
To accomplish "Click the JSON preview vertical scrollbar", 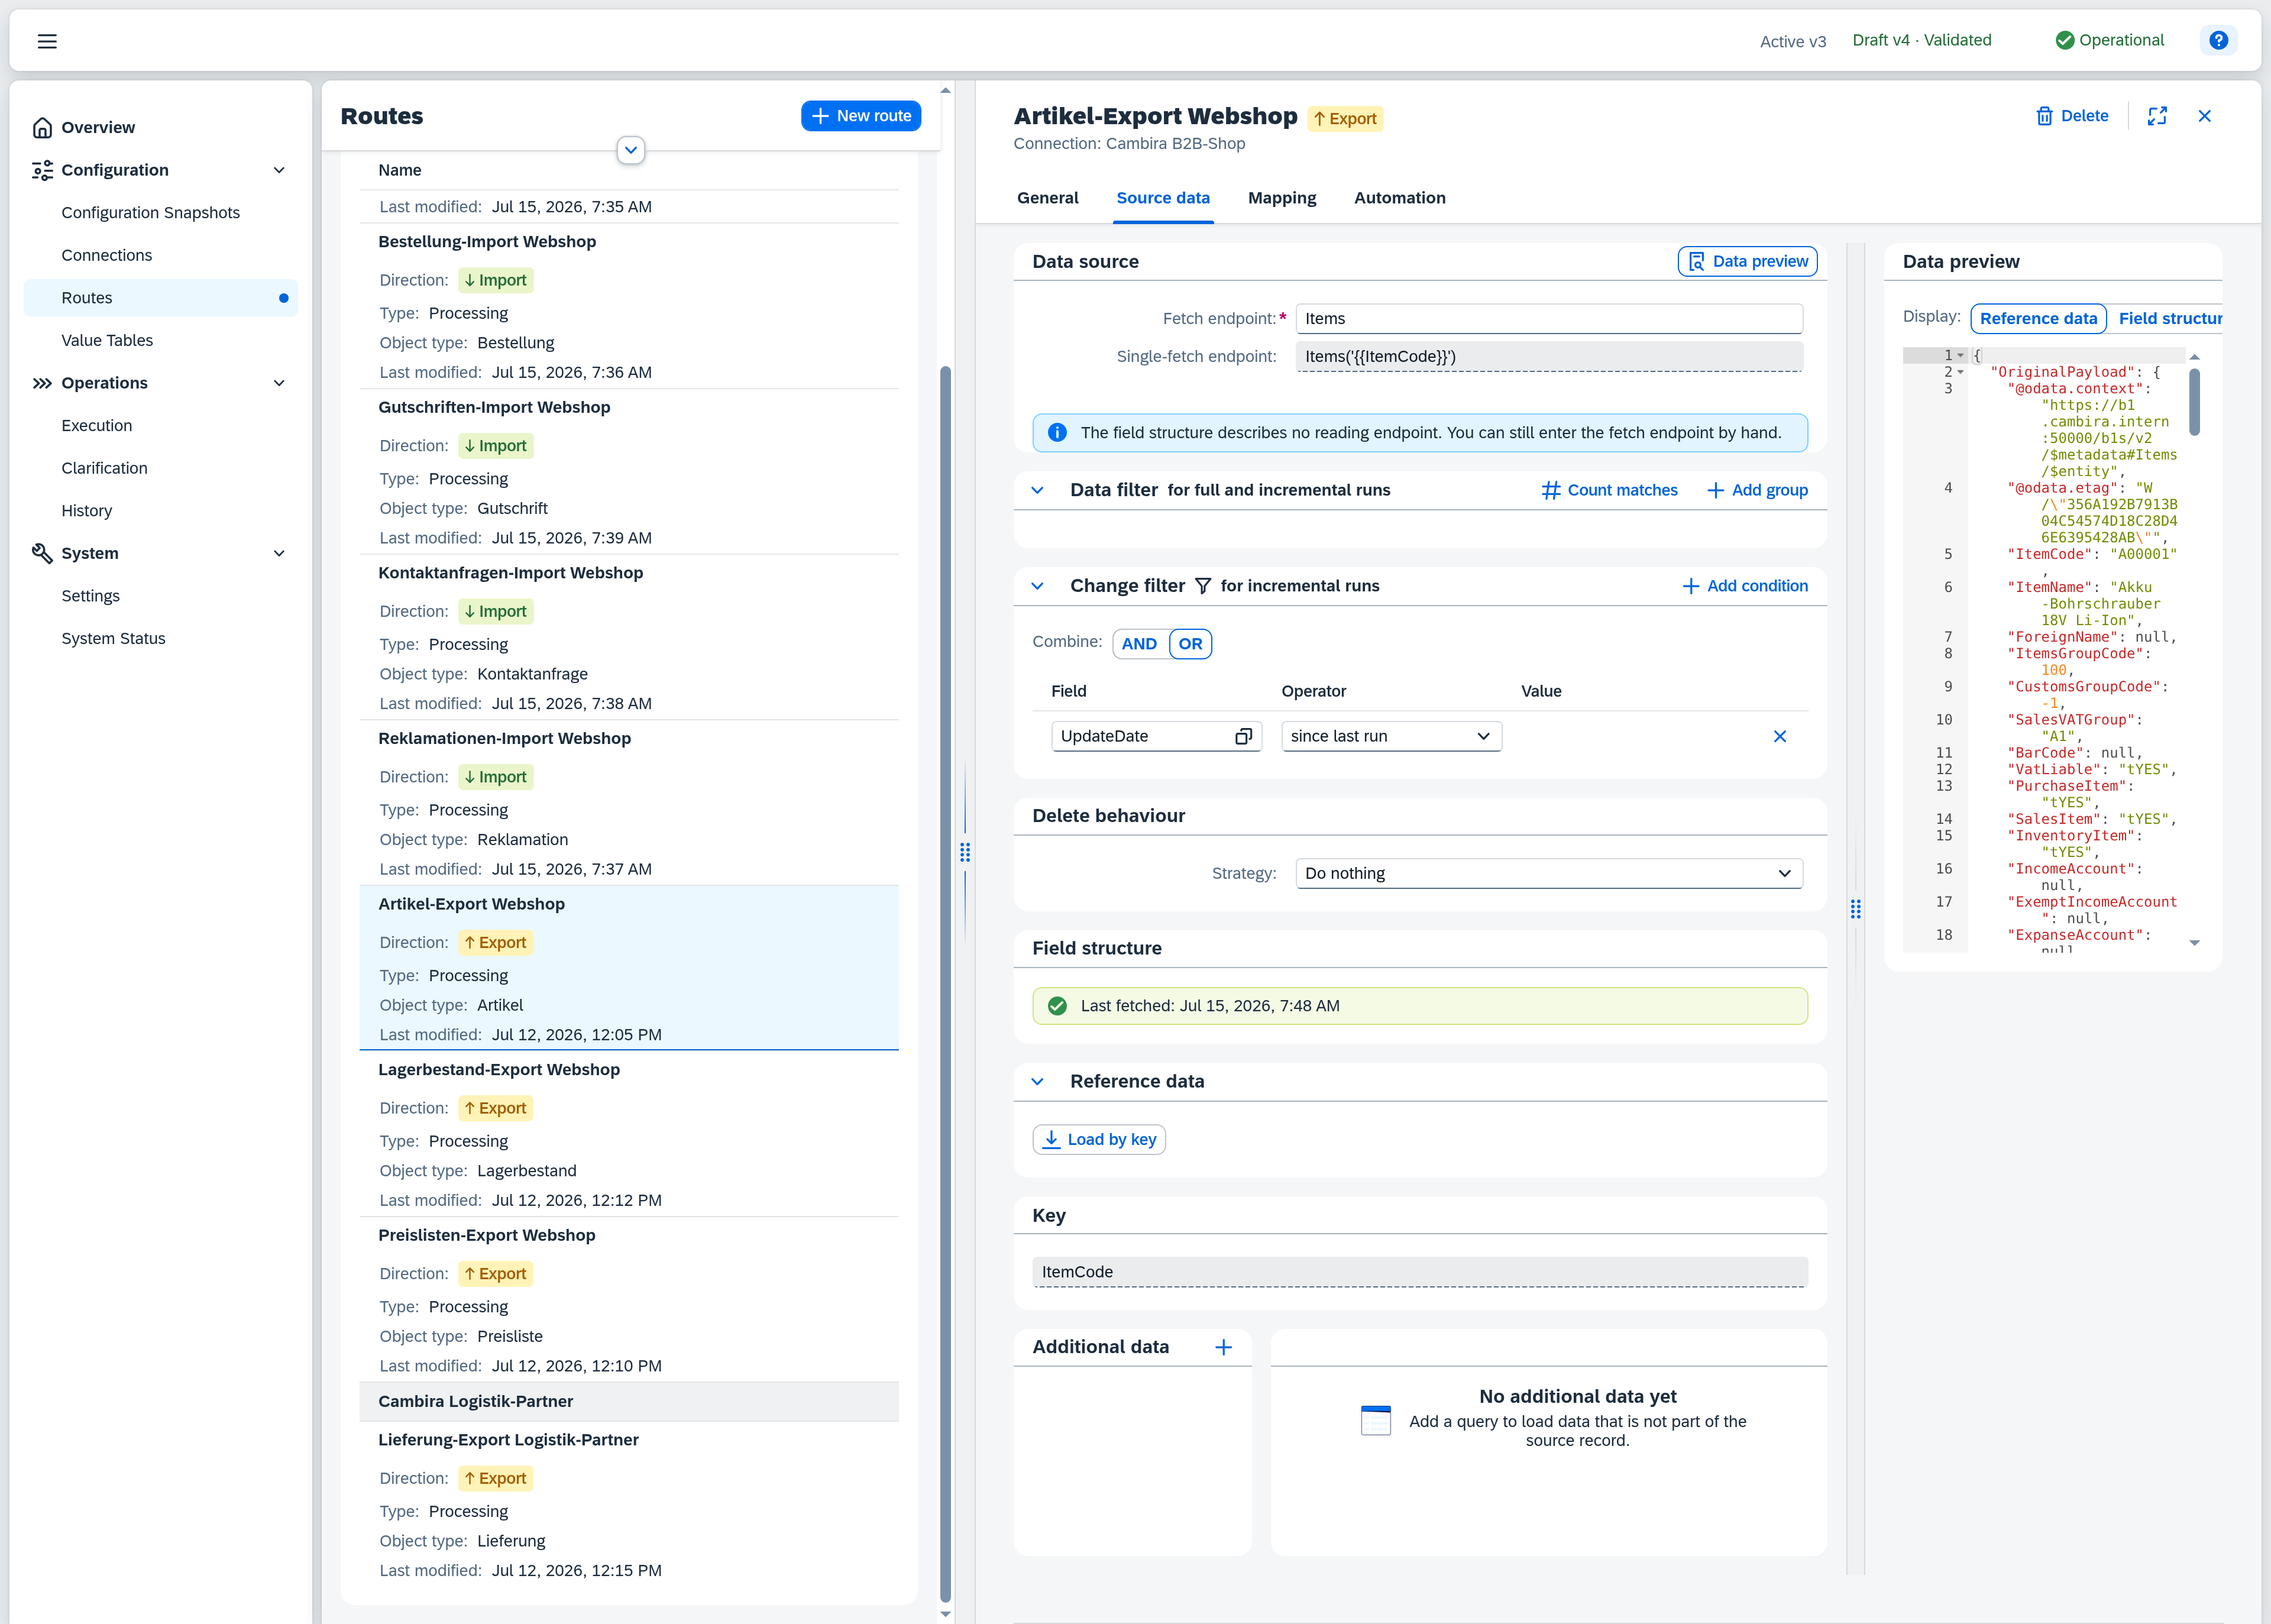I will click(x=2194, y=402).
